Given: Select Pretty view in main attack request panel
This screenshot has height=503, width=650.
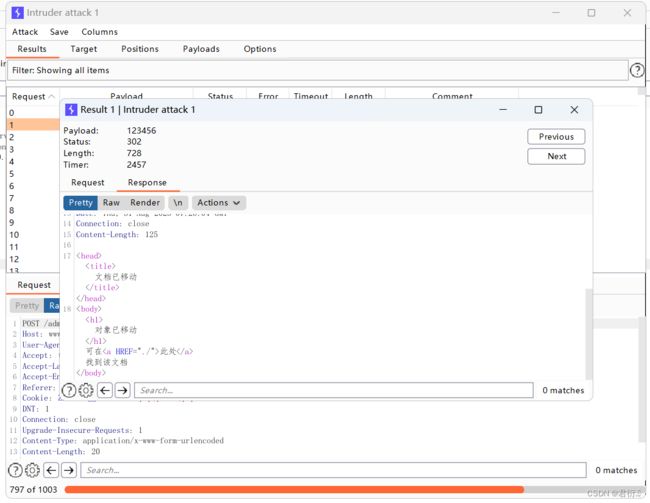Looking at the screenshot, I should click(27, 306).
